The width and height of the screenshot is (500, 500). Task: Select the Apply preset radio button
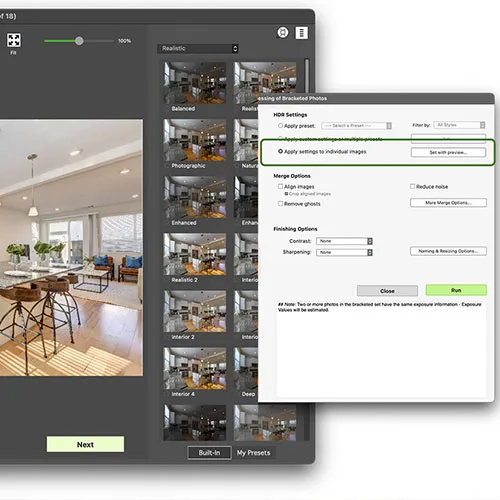pos(280,126)
